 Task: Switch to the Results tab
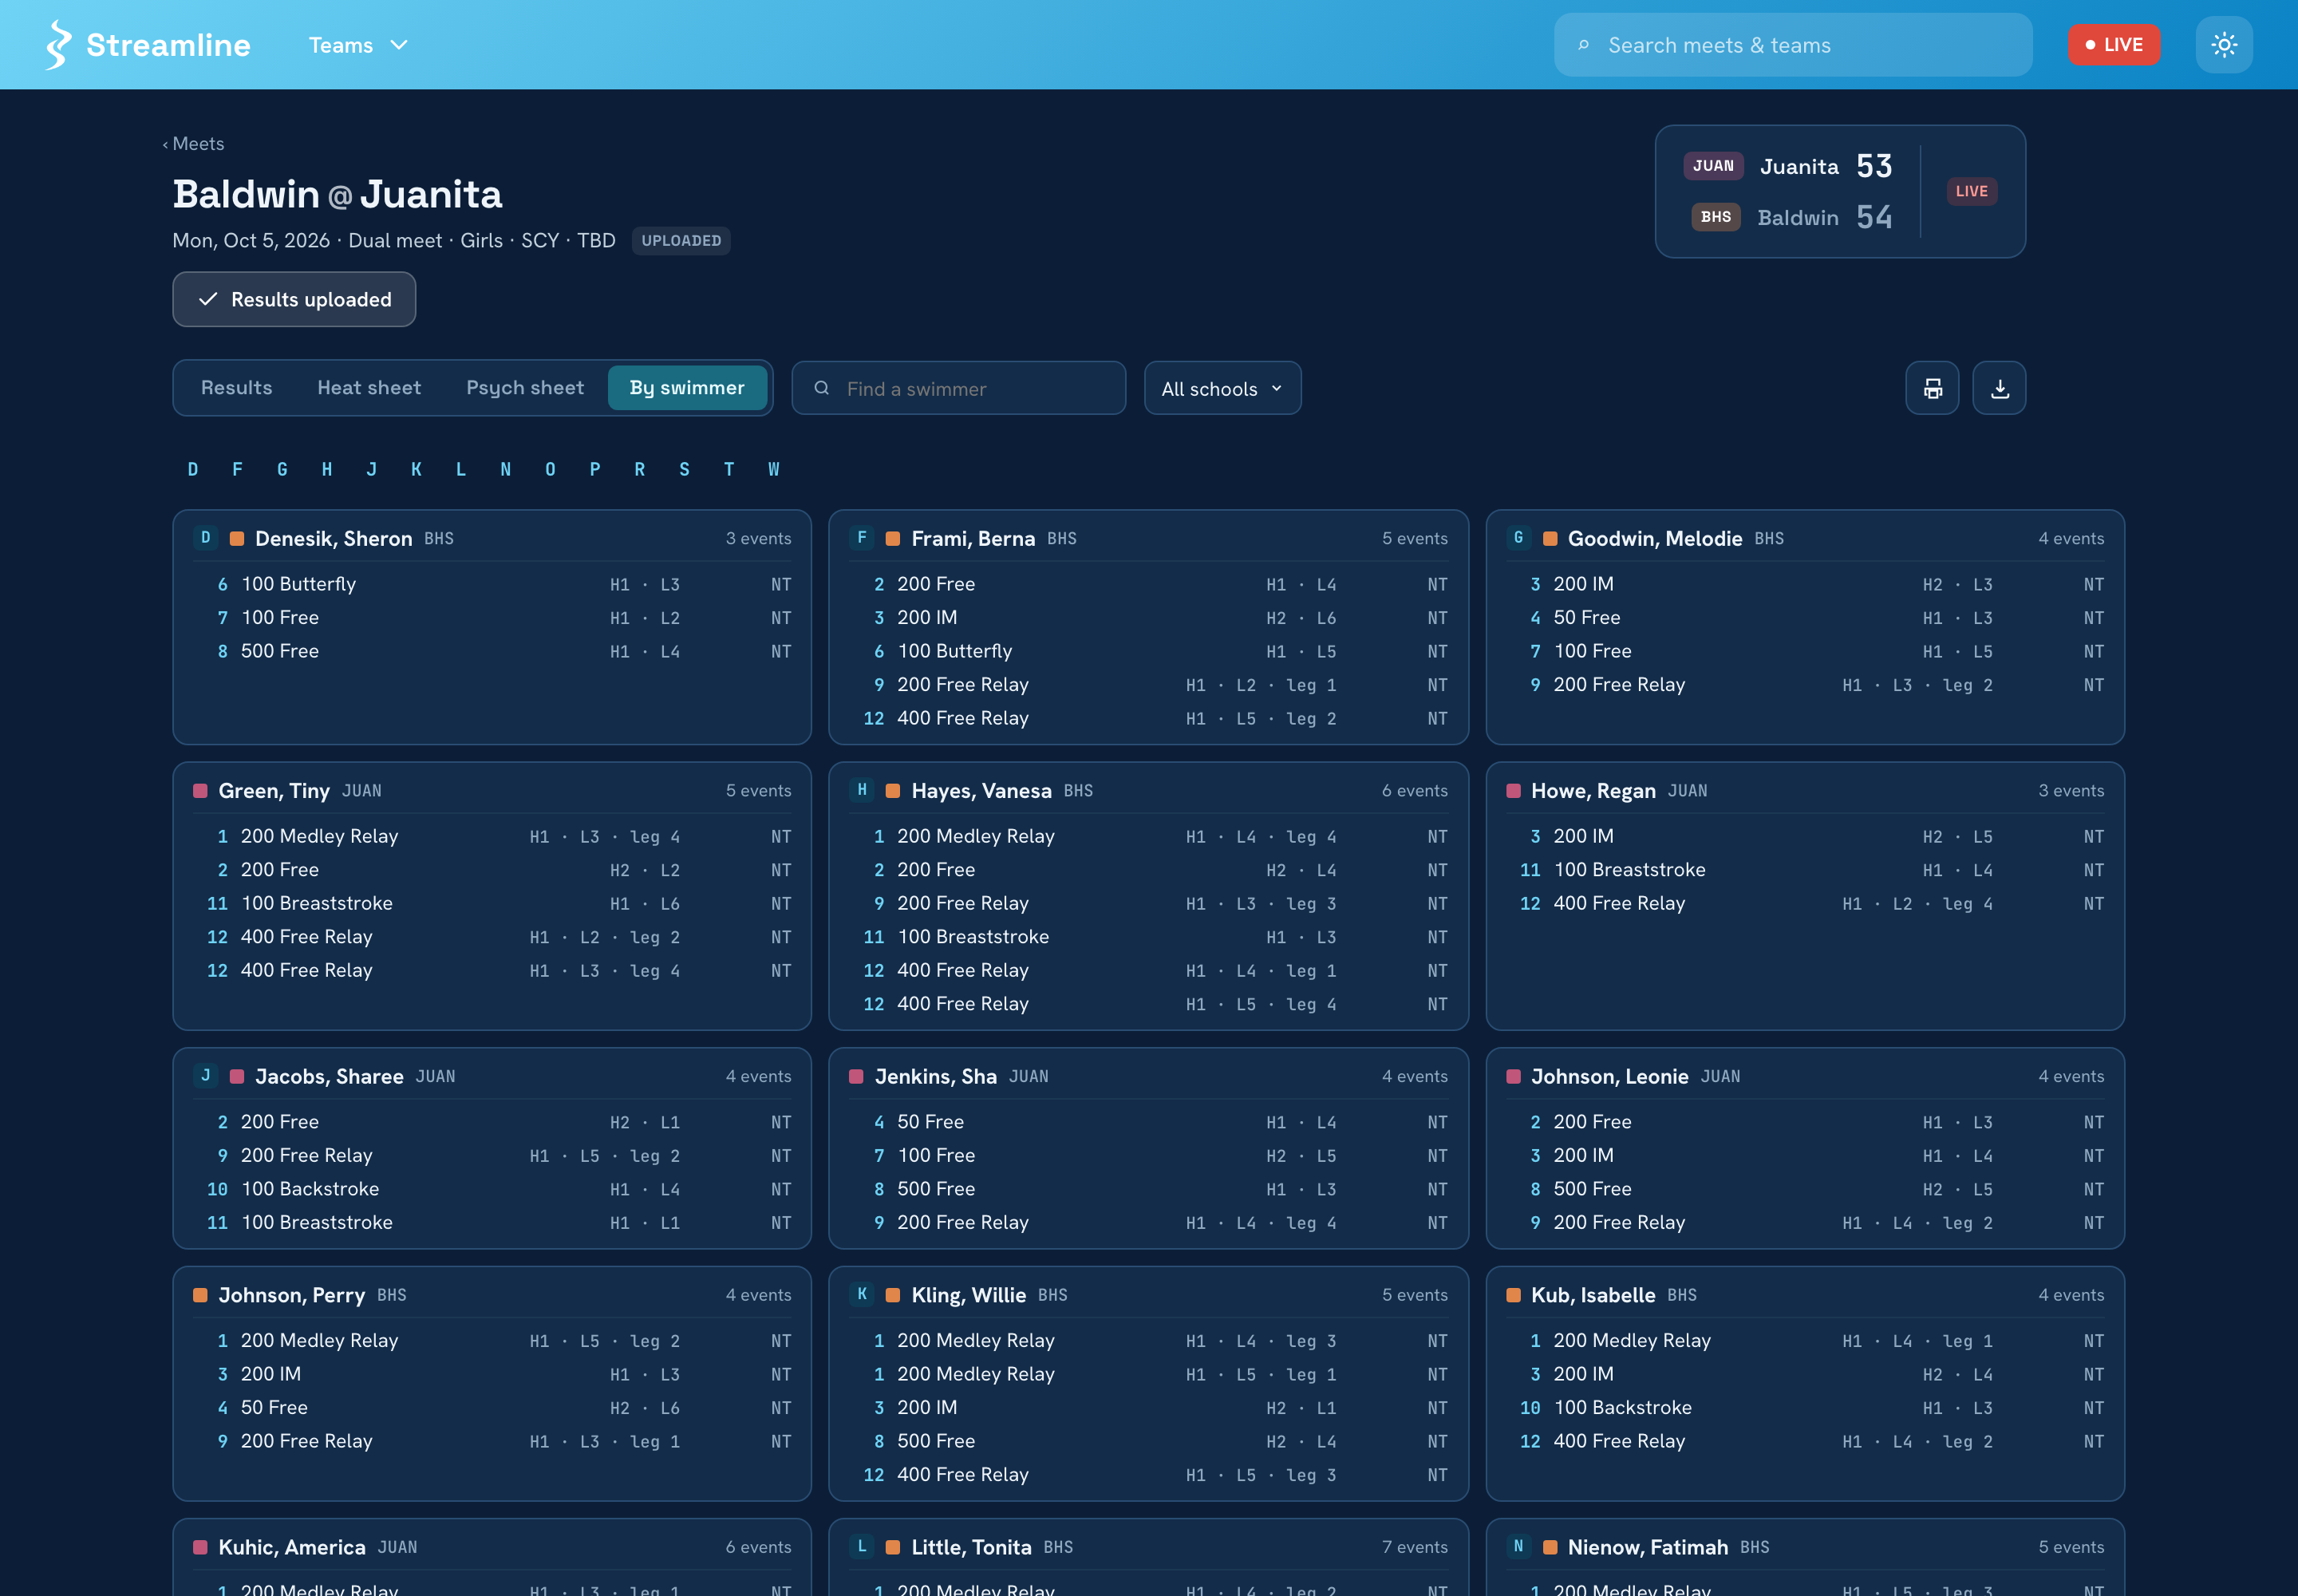click(236, 388)
